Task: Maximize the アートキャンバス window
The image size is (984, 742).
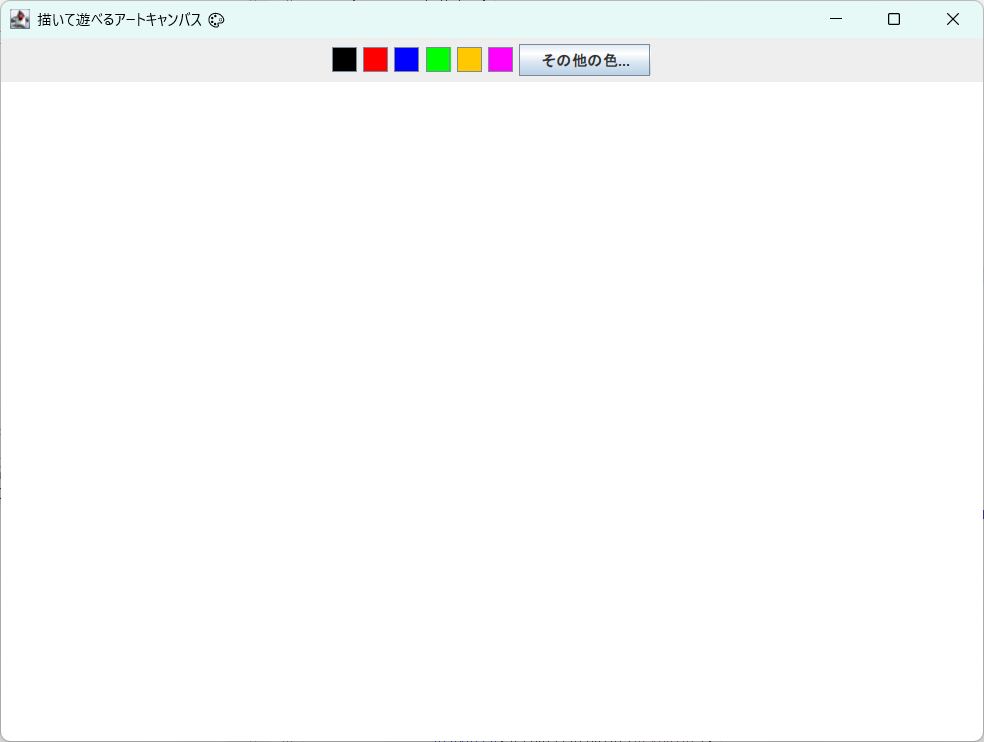Action: click(x=894, y=19)
